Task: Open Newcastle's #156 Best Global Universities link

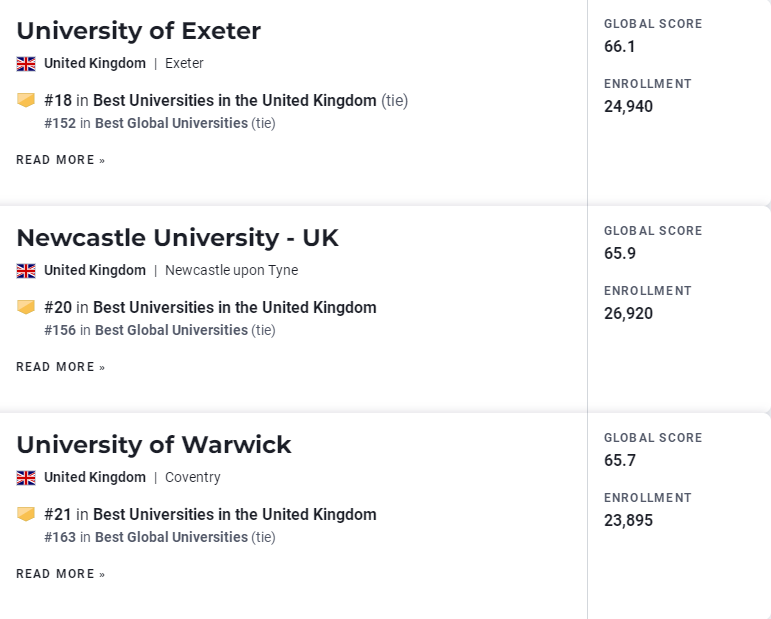Action: pyautogui.click(x=171, y=330)
